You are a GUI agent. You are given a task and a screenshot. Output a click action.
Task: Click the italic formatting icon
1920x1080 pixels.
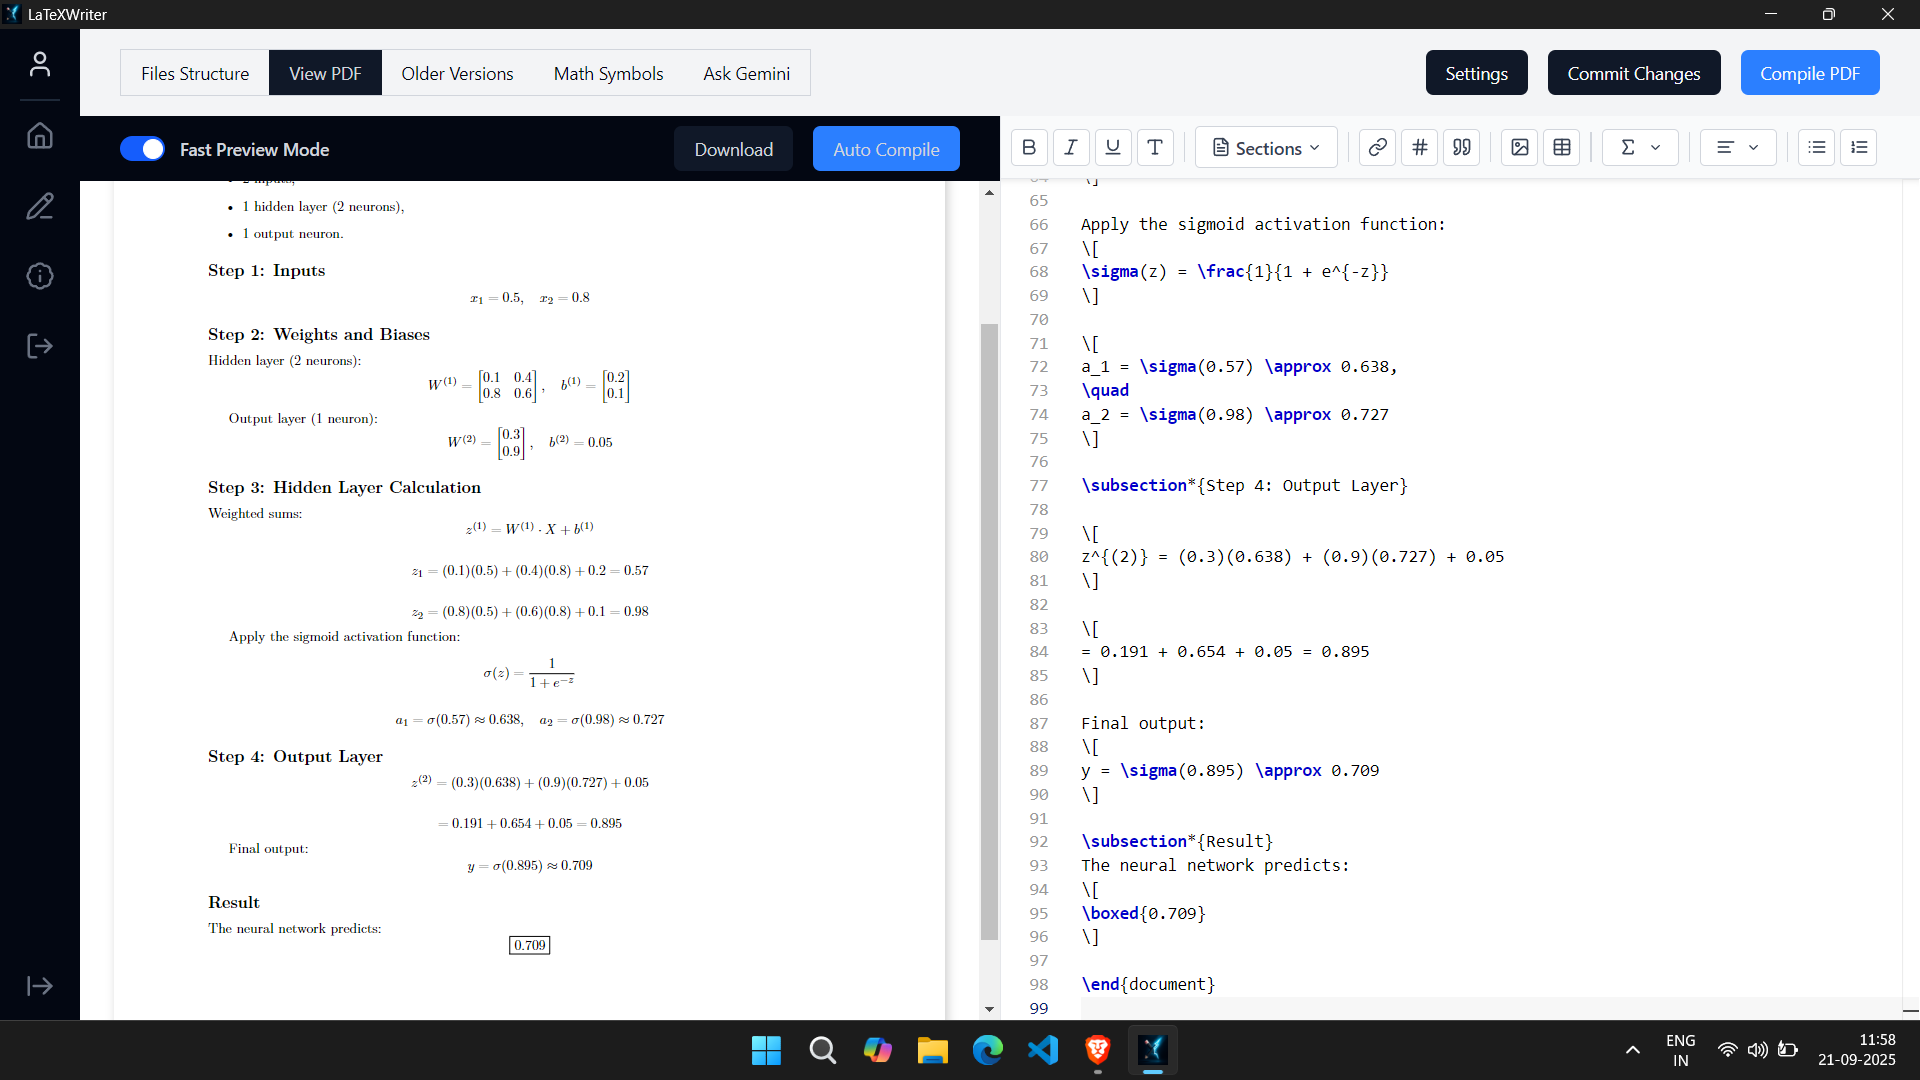[x=1071, y=148]
